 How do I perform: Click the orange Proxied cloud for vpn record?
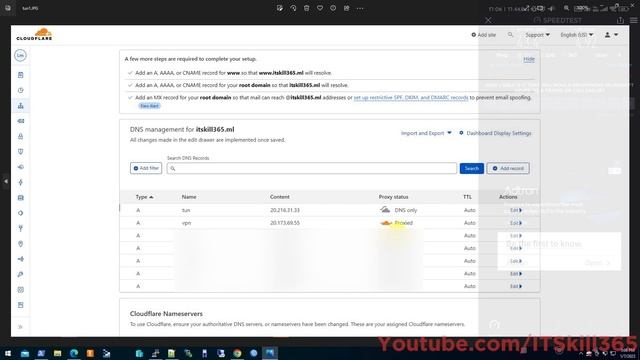386,223
